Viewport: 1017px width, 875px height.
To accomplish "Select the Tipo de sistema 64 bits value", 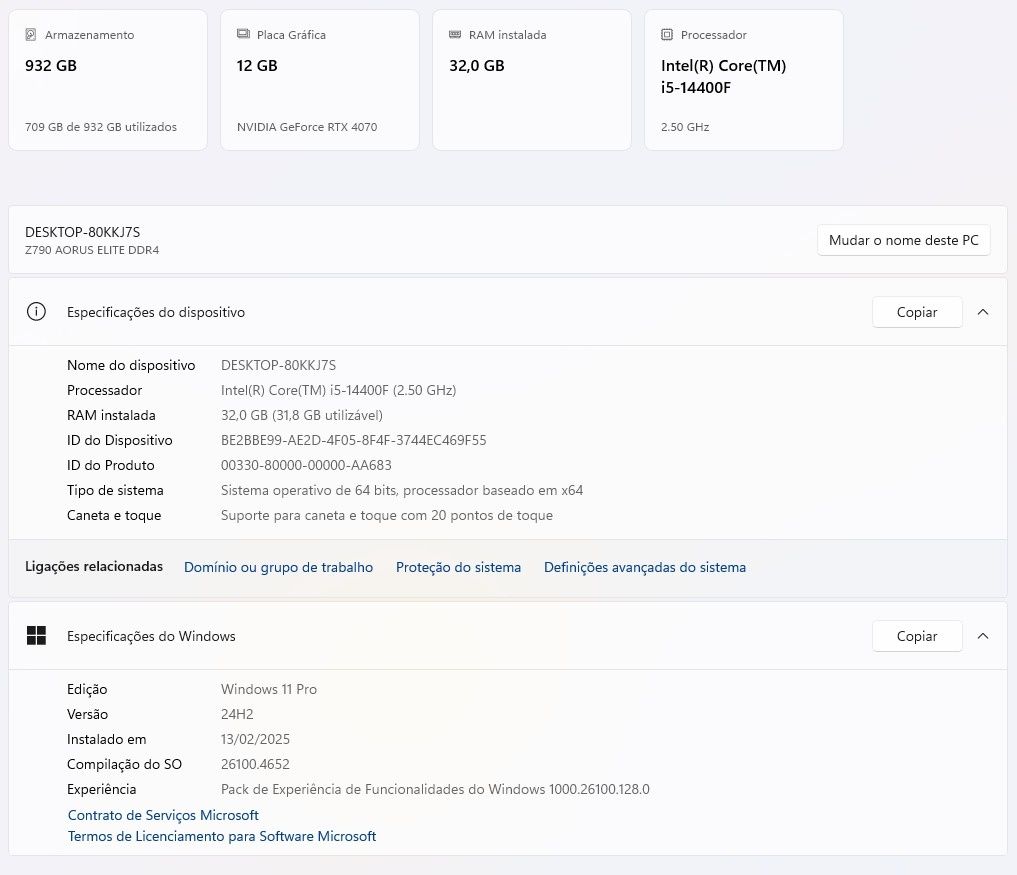I will (401, 490).
